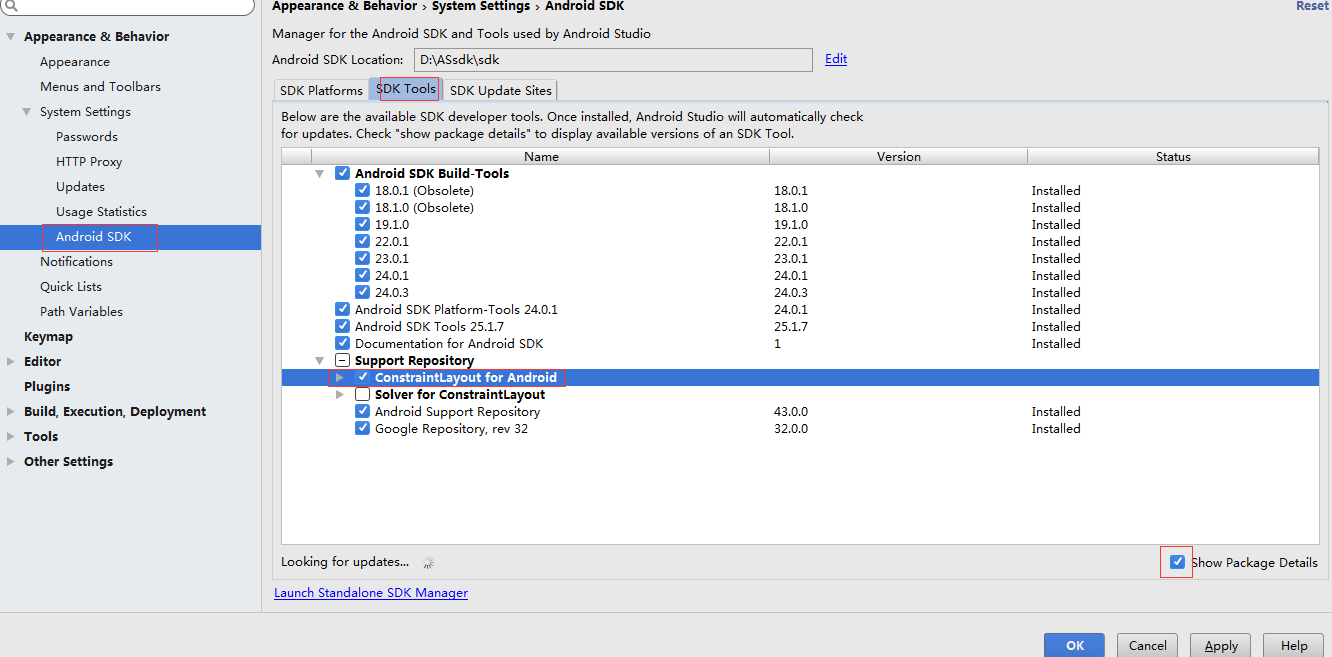The image size is (1332, 657).
Task: Sort table by Name column header
Action: [x=541, y=157]
